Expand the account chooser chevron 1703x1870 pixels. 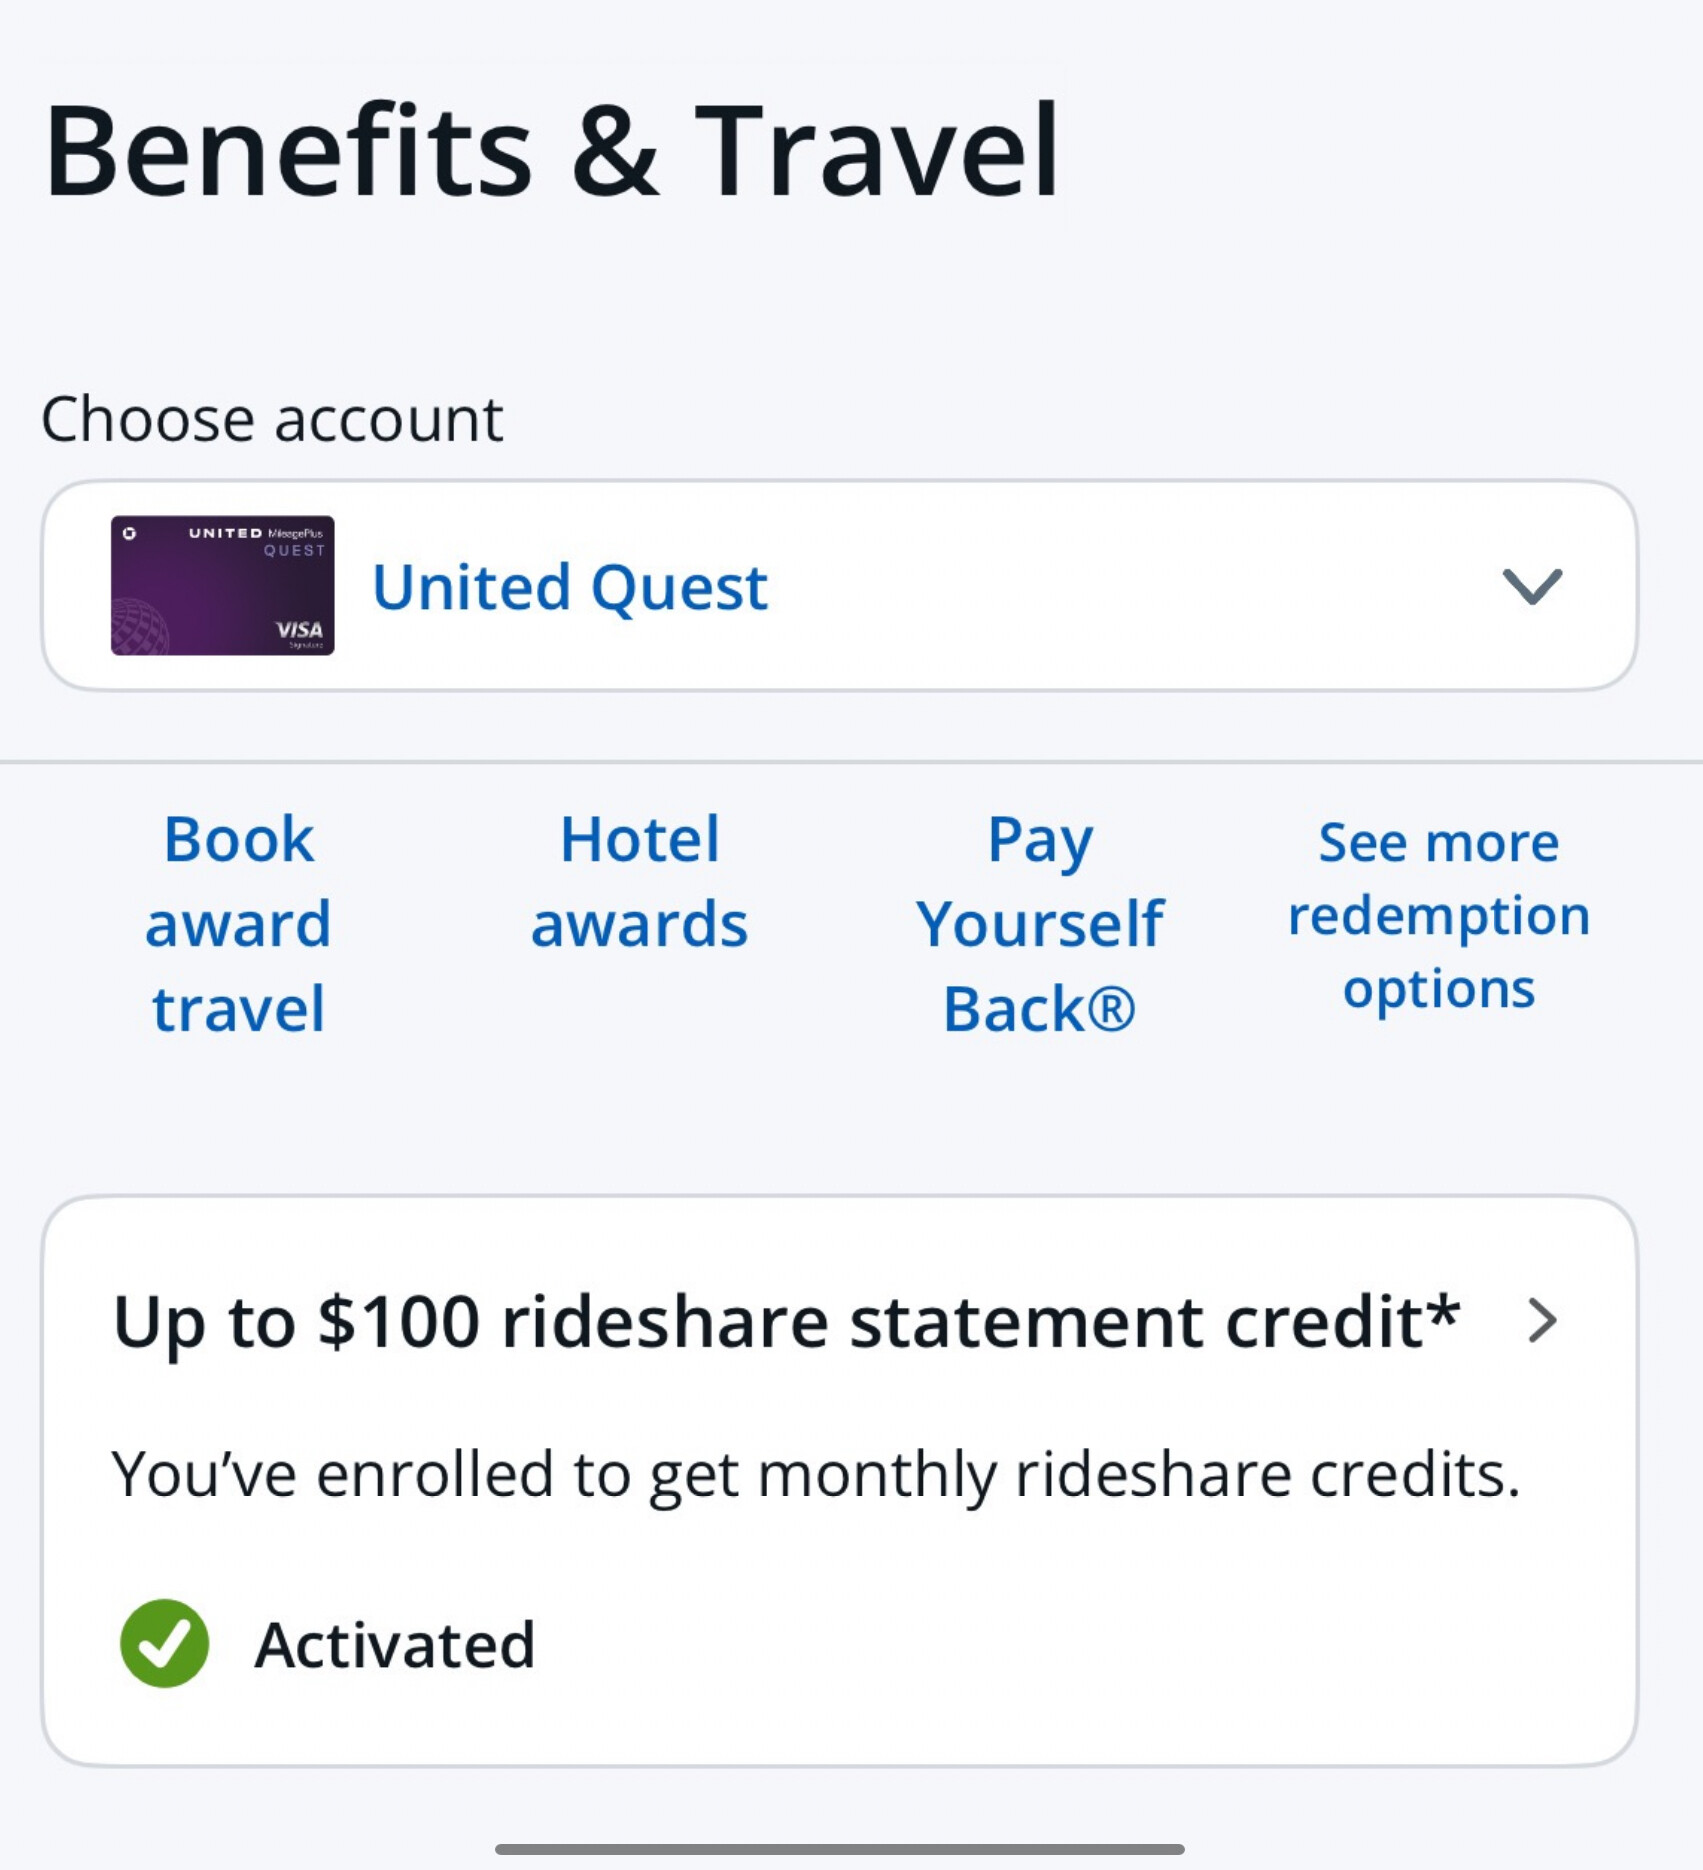[x=1532, y=586]
